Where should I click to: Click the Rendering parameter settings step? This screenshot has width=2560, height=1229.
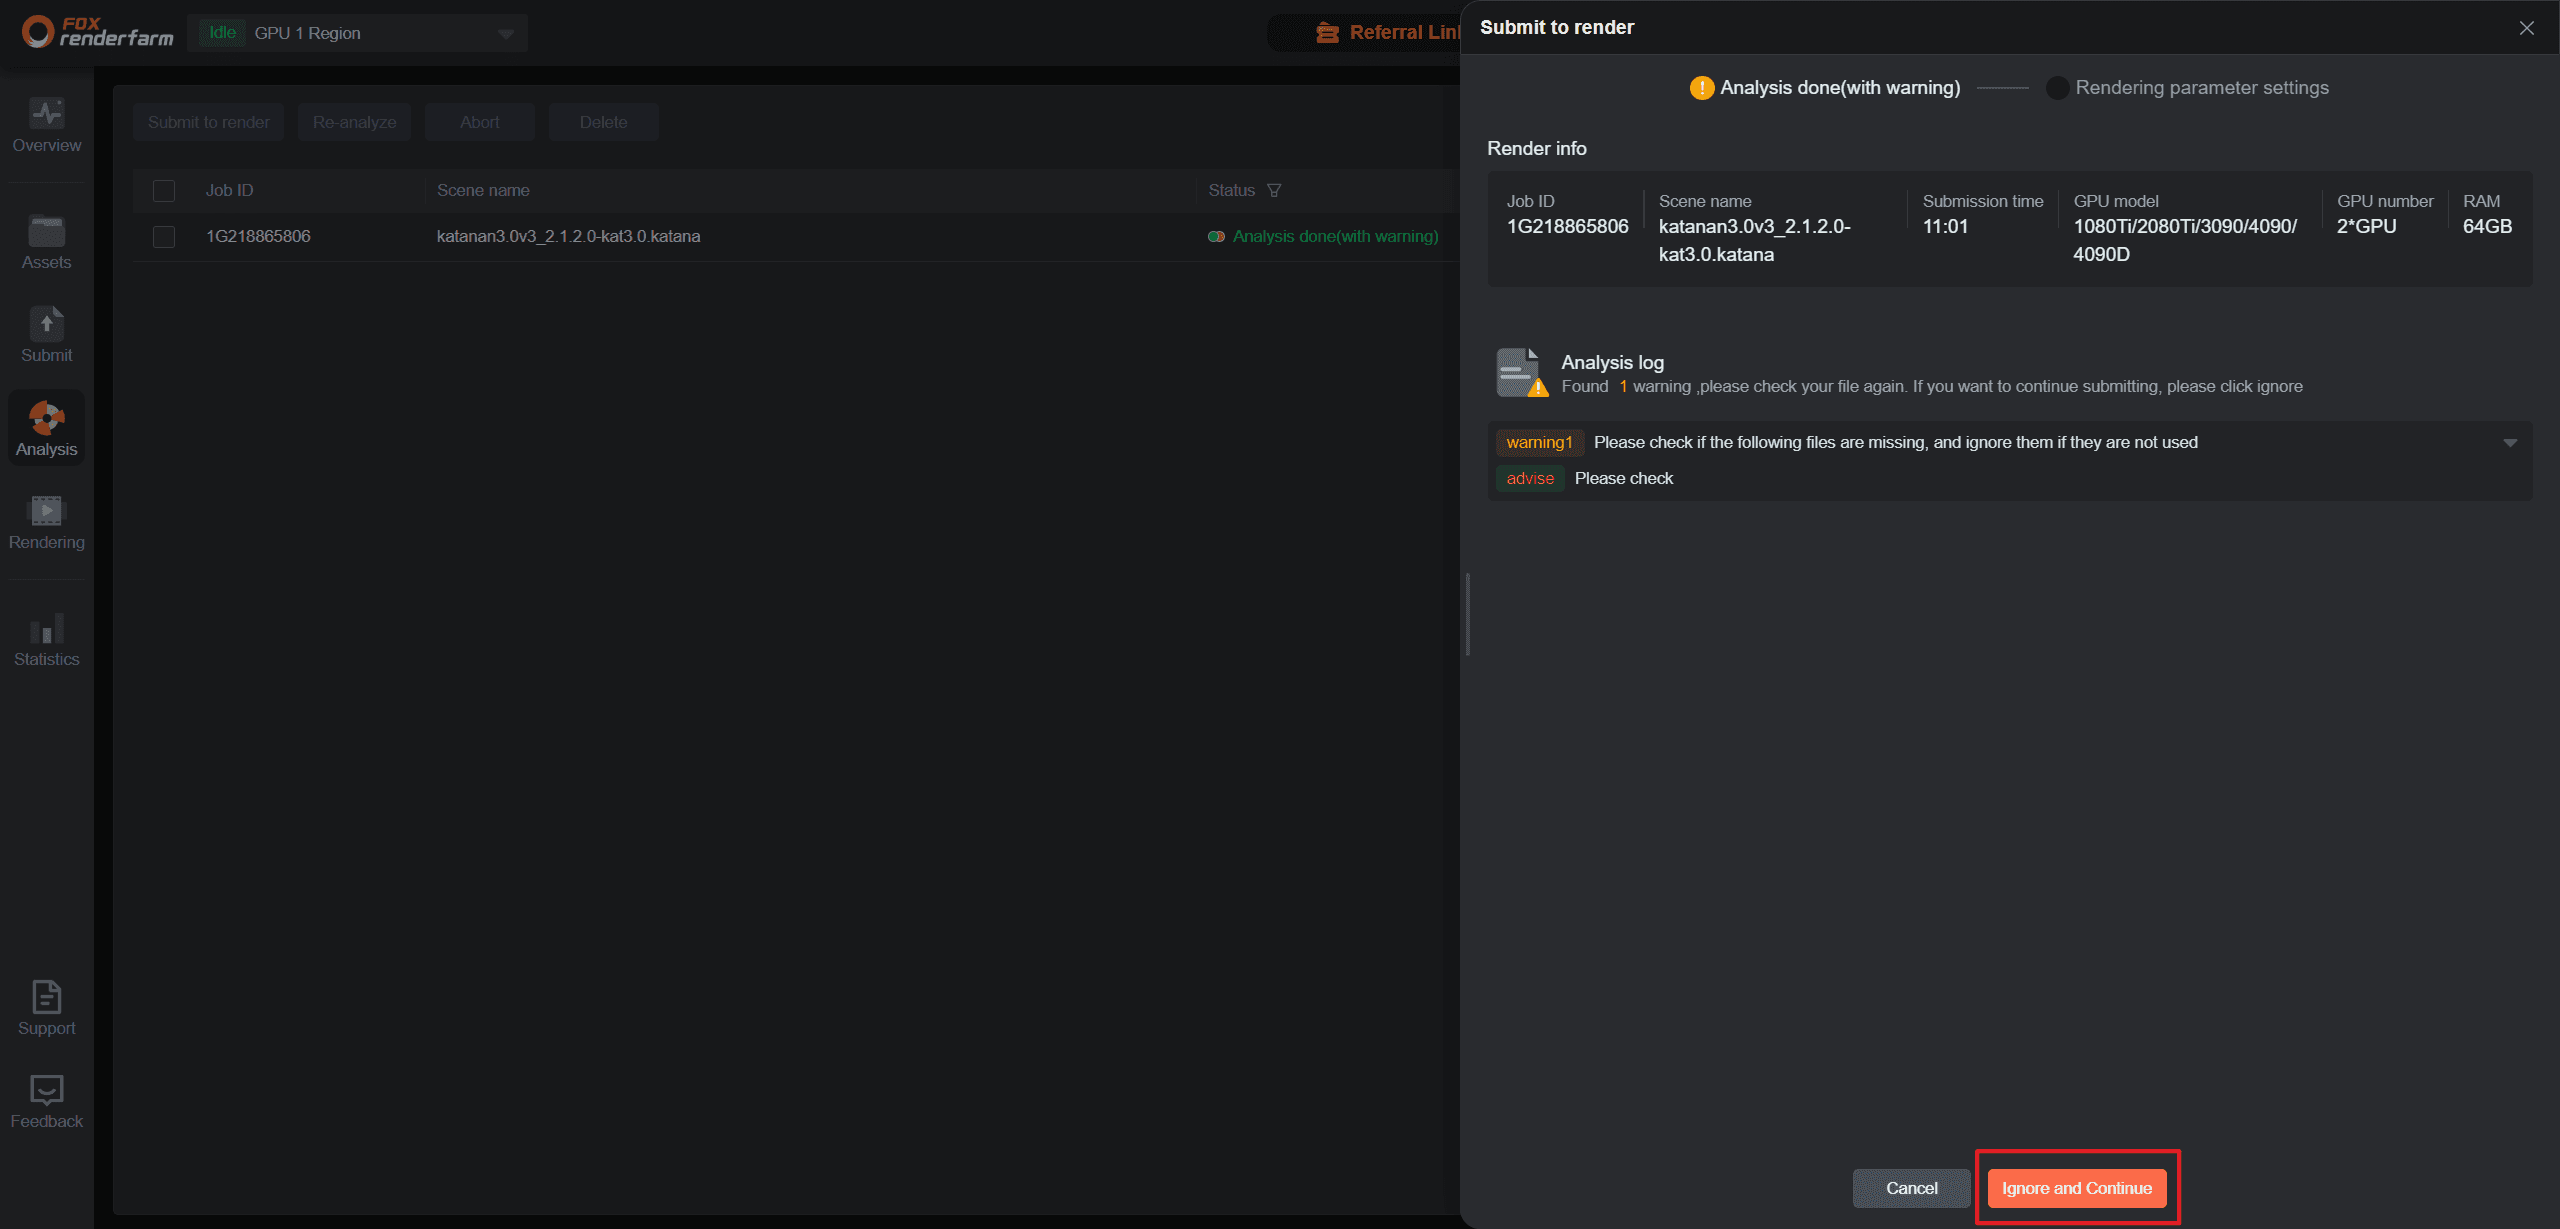pyautogui.click(x=2201, y=88)
